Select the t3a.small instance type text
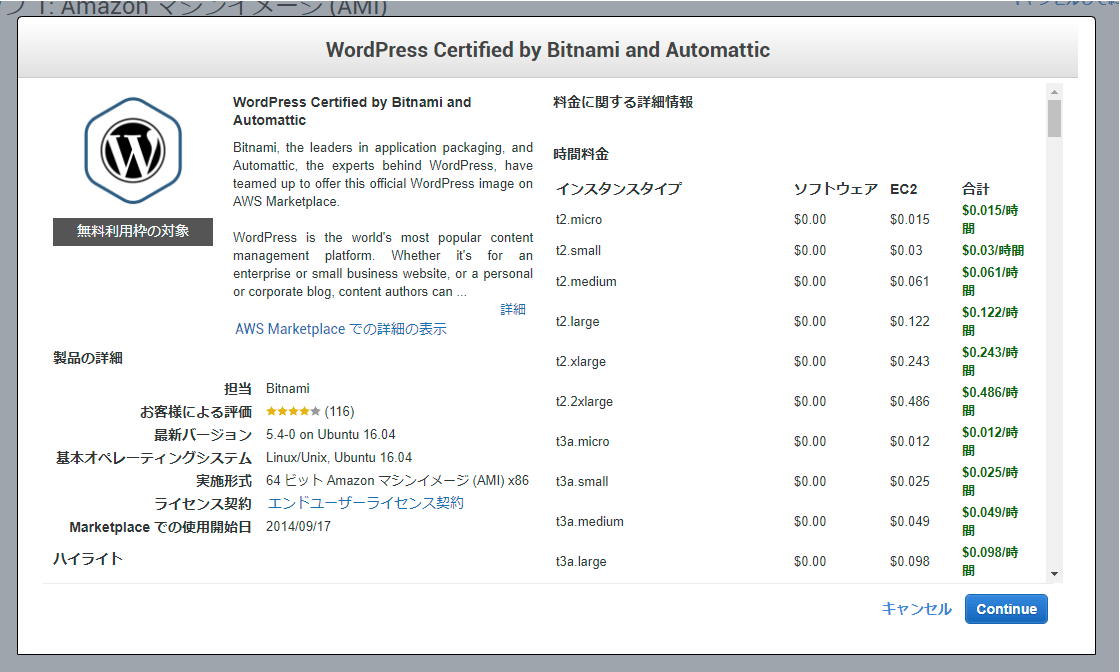Image resolution: width=1120 pixels, height=672 pixels. point(581,482)
